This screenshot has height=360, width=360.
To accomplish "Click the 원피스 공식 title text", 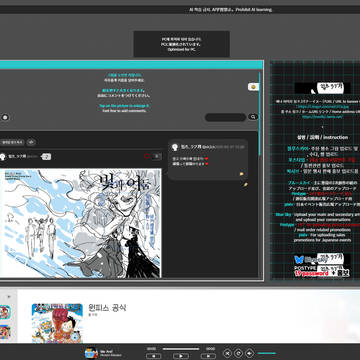I will tap(107, 308).
